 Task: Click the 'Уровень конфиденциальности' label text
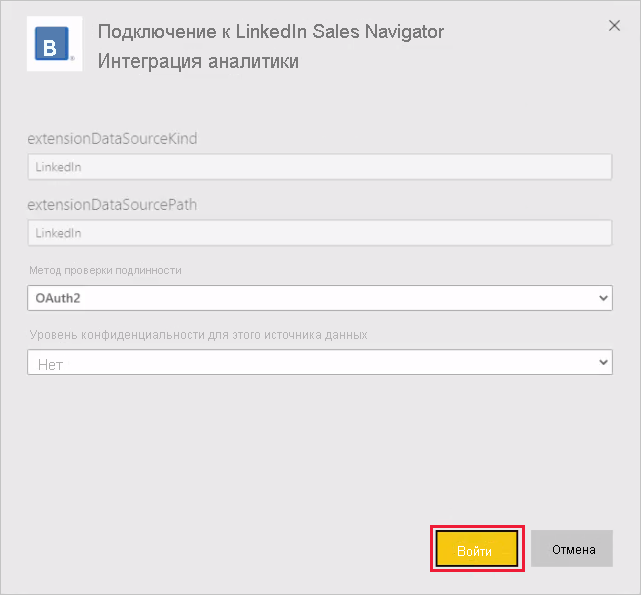click(198, 335)
